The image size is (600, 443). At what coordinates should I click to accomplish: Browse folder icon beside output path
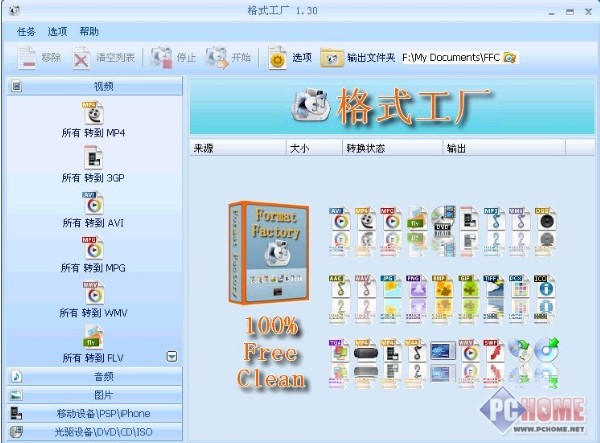pos(510,58)
